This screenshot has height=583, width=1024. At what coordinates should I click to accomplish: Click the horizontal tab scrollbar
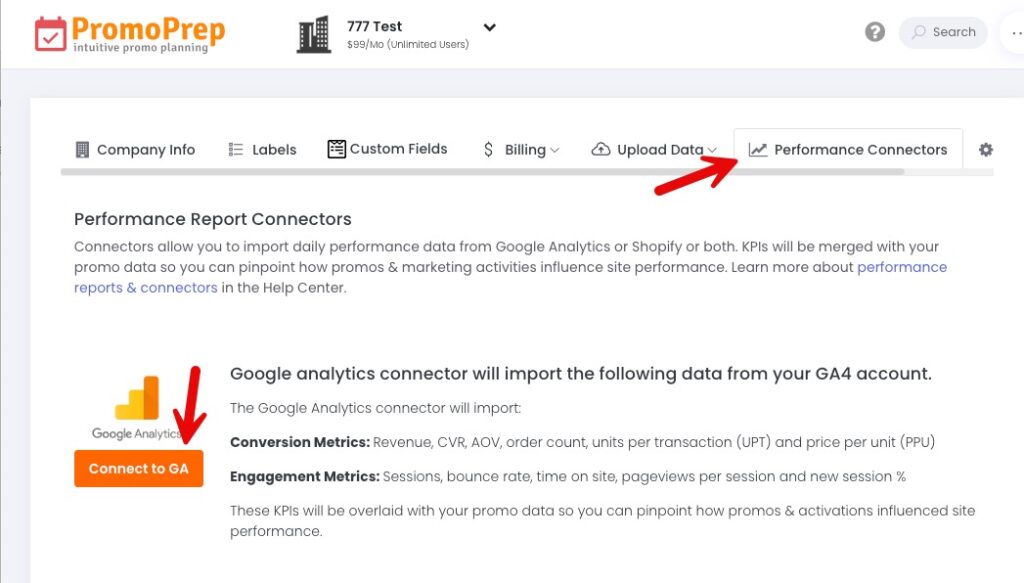pyautogui.click(x=483, y=172)
